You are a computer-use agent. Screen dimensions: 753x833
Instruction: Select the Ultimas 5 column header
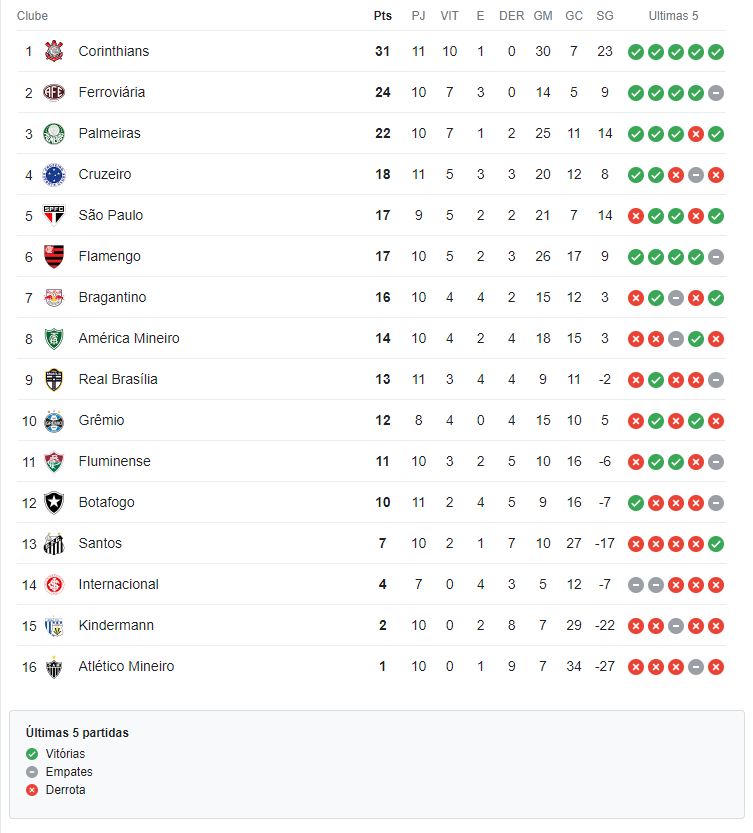pos(673,16)
